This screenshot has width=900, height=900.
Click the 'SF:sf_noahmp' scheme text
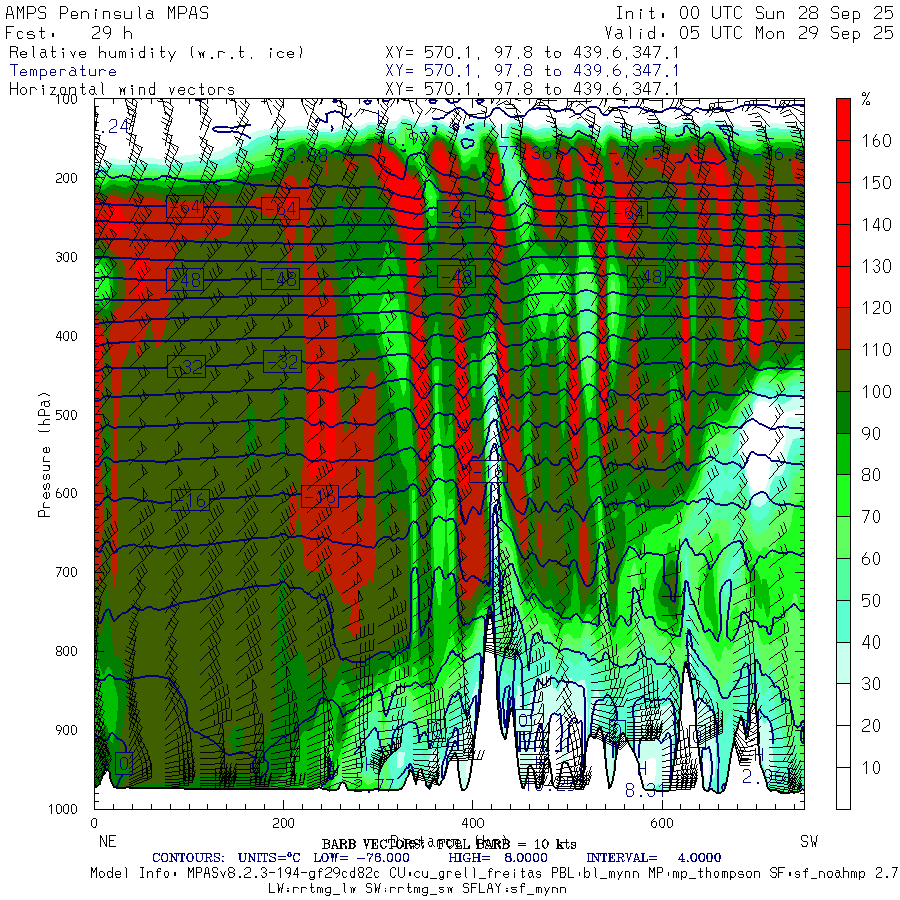tap(817, 873)
